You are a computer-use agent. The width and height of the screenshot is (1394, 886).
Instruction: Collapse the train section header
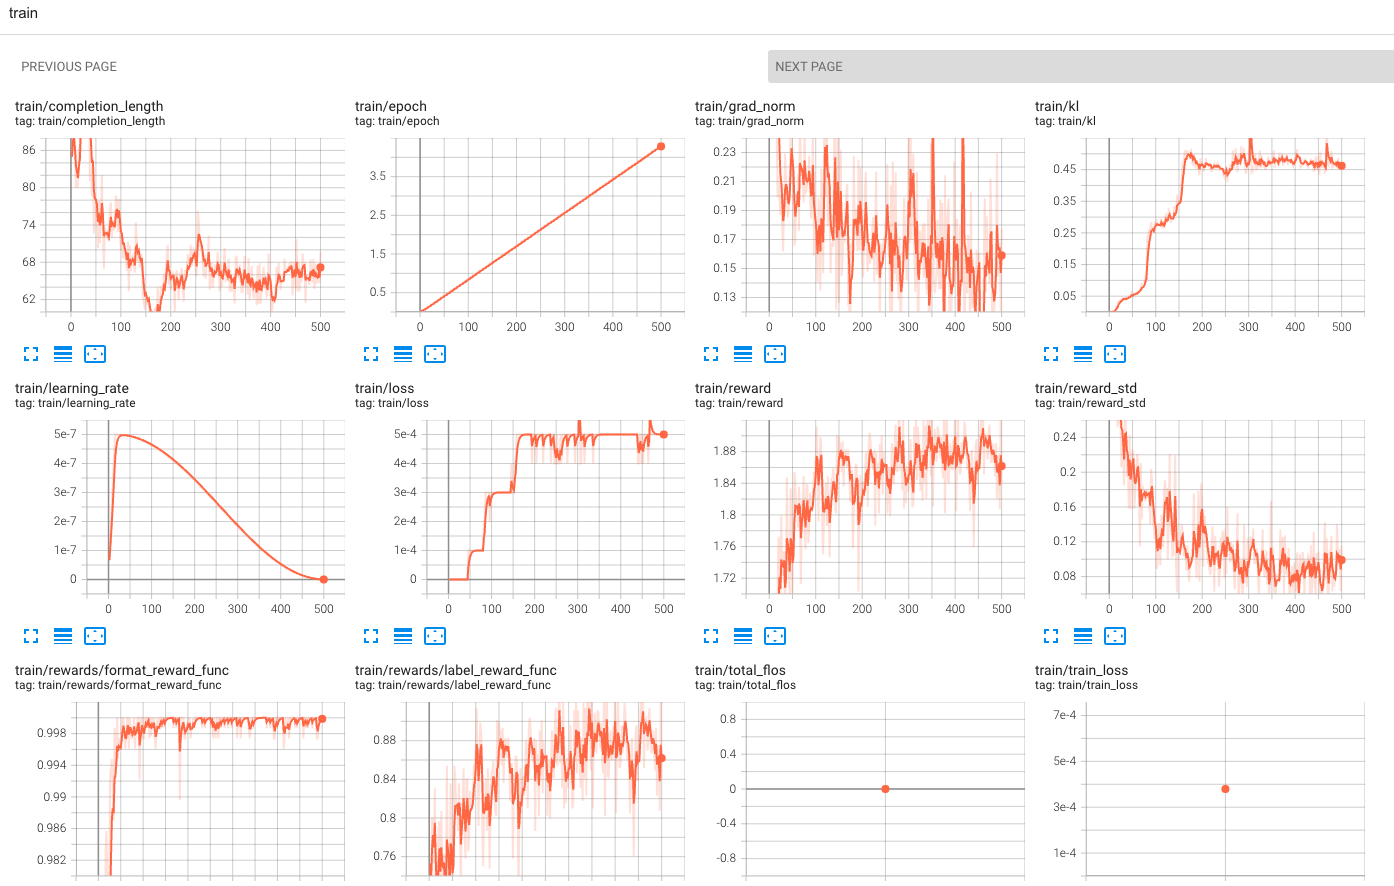[x=23, y=13]
